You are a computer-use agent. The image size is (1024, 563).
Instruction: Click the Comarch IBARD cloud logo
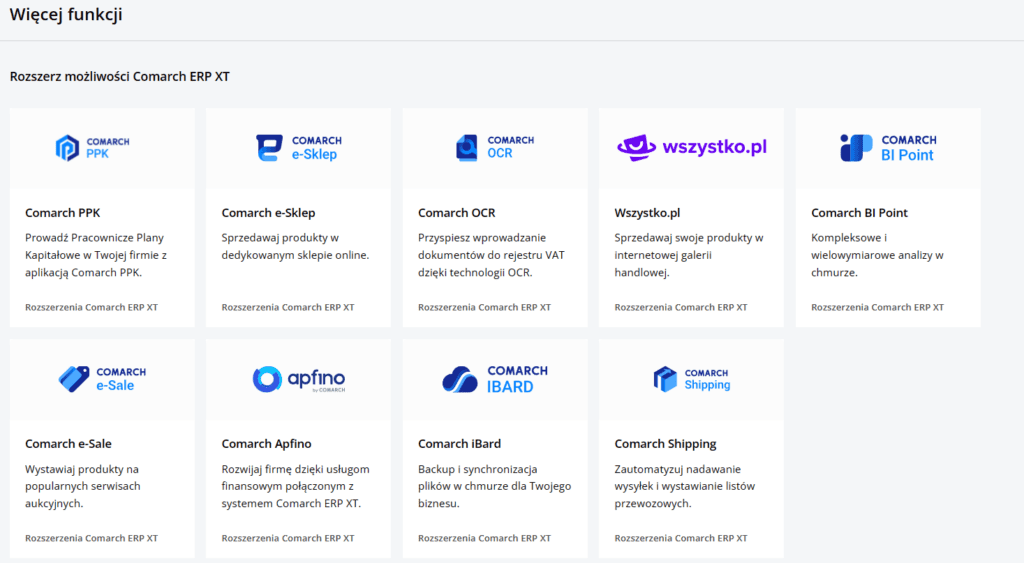pyautogui.click(x=494, y=379)
